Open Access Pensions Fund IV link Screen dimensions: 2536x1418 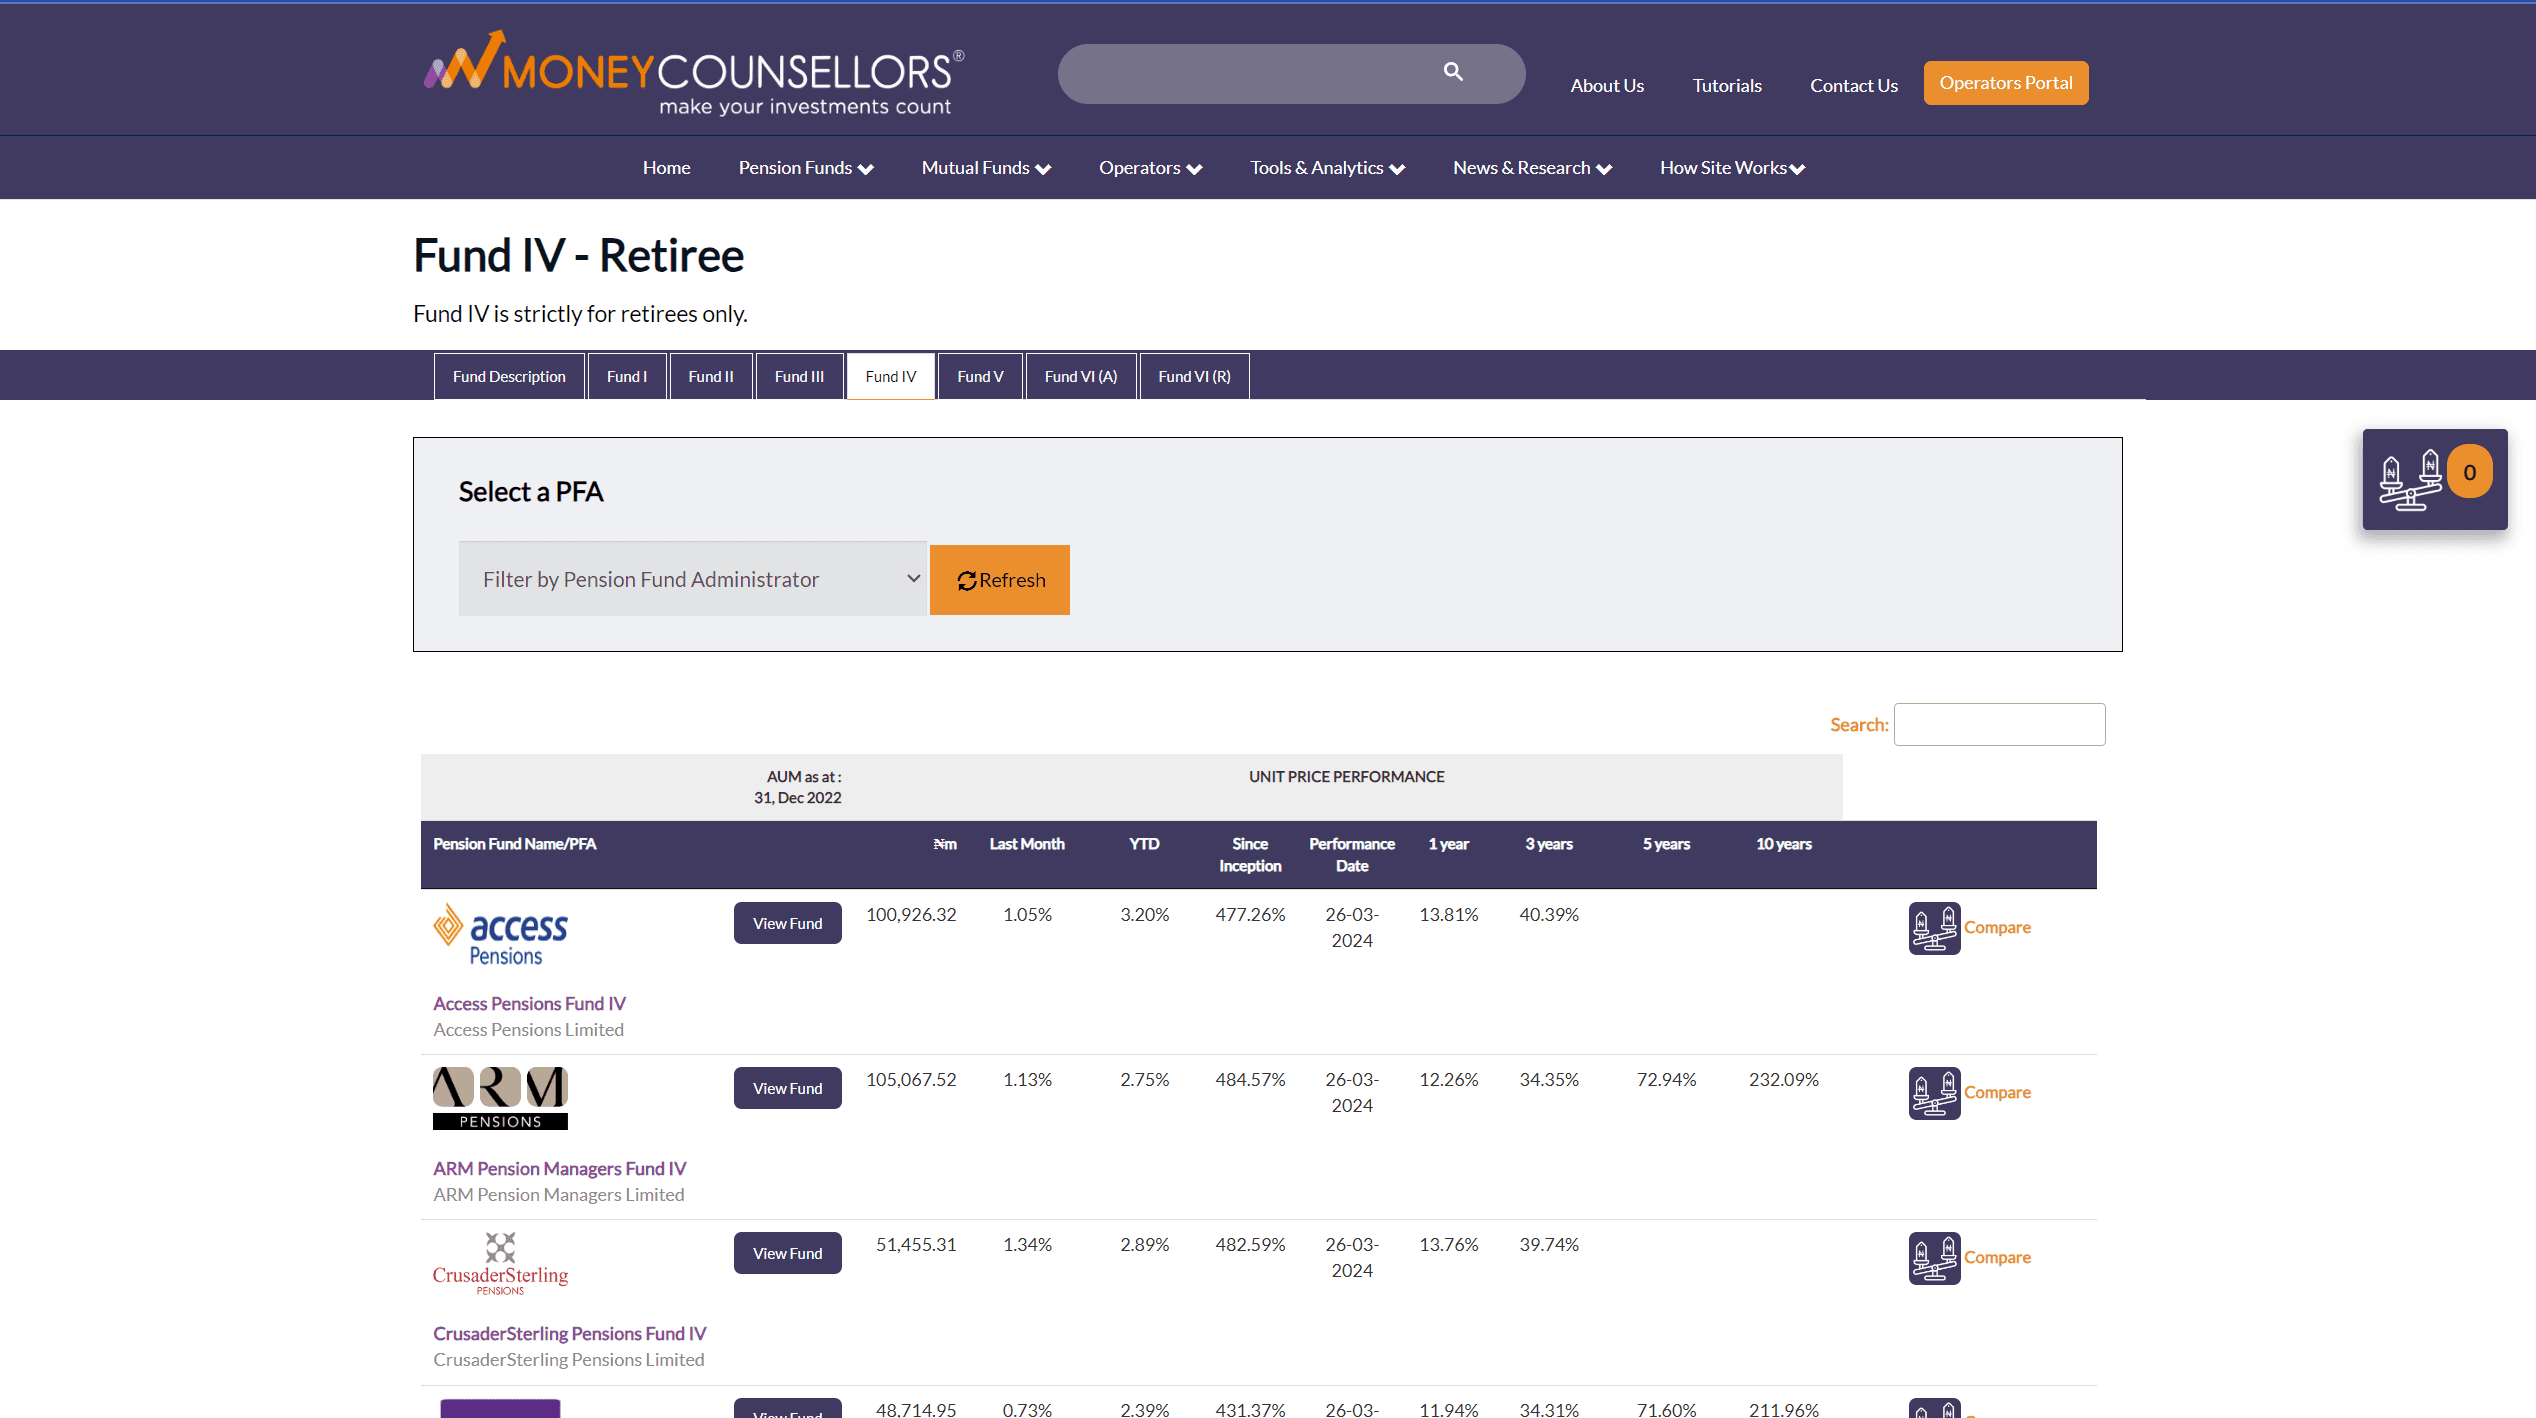[529, 1003]
